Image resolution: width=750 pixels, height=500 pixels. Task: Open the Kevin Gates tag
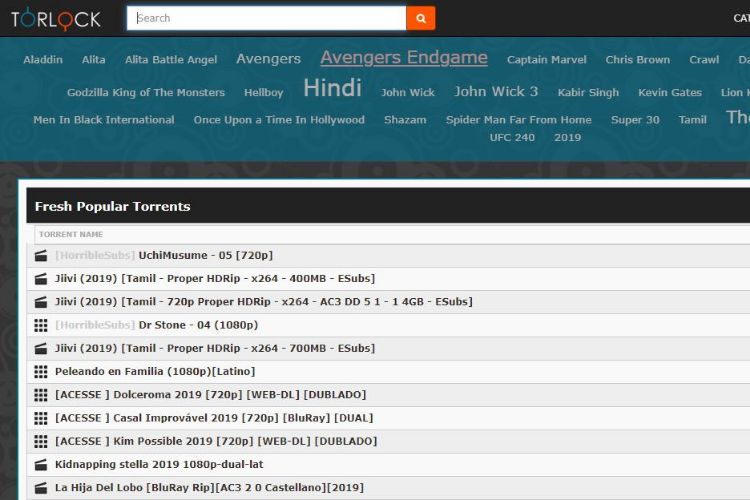[x=670, y=92]
